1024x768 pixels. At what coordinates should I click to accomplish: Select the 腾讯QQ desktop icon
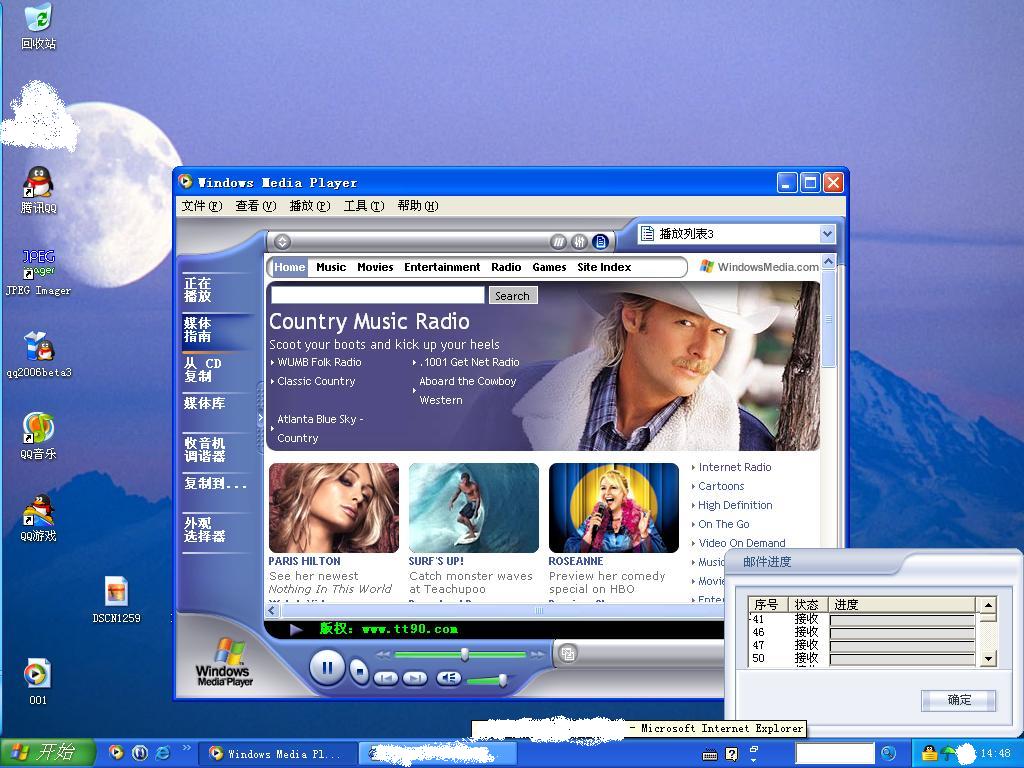(x=39, y=190)
